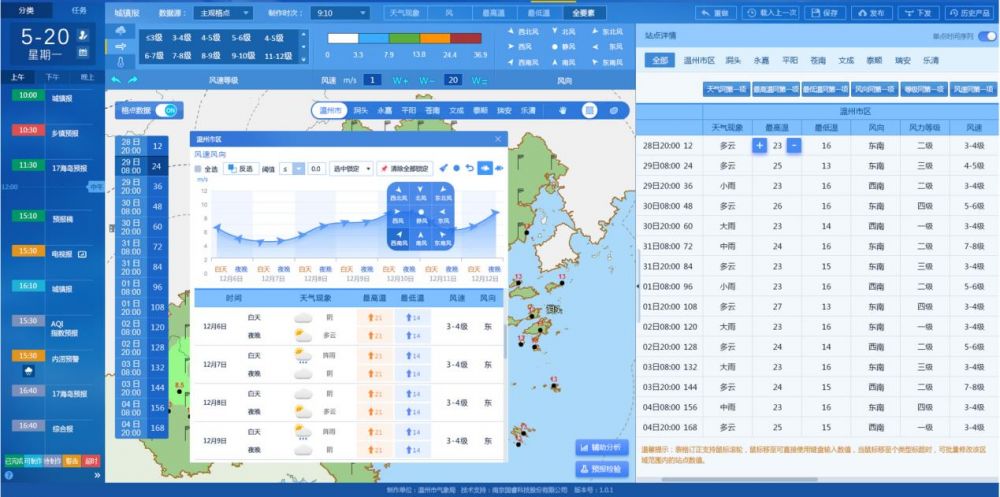The height and width of the screenshot is (497, 1000).
Task: Open the 制作时次 9:10 dropdown
Action: tap(338, 14)
